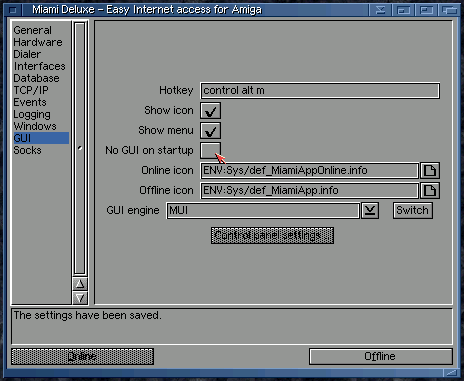
Task: Click the window zoom gadget in title bar
Action: point(426,10)
